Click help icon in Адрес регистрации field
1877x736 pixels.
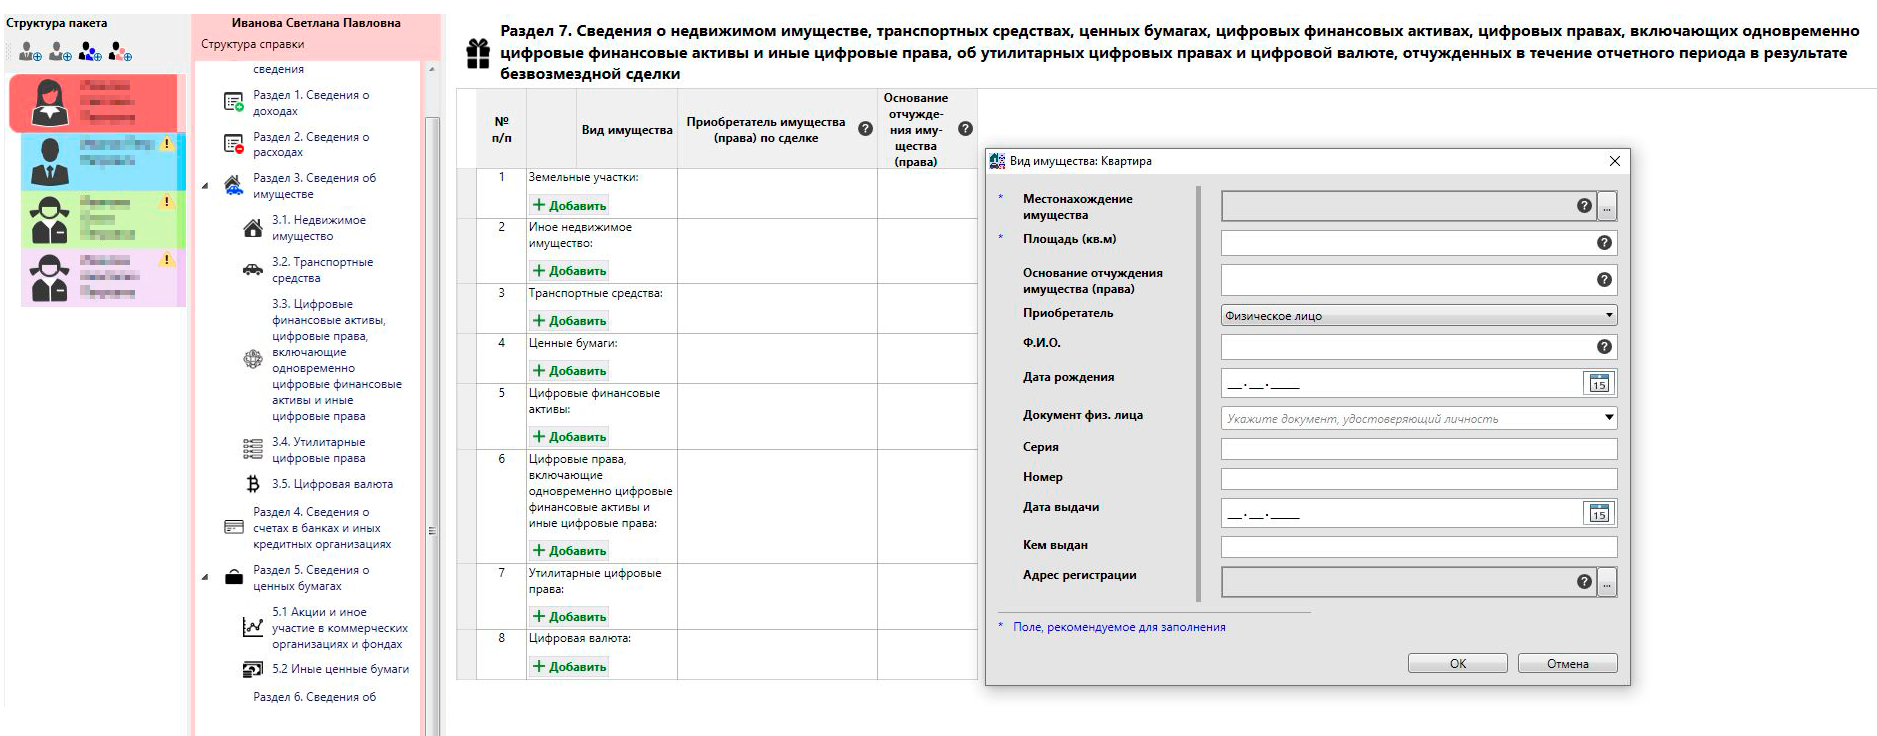[1584, 582]
